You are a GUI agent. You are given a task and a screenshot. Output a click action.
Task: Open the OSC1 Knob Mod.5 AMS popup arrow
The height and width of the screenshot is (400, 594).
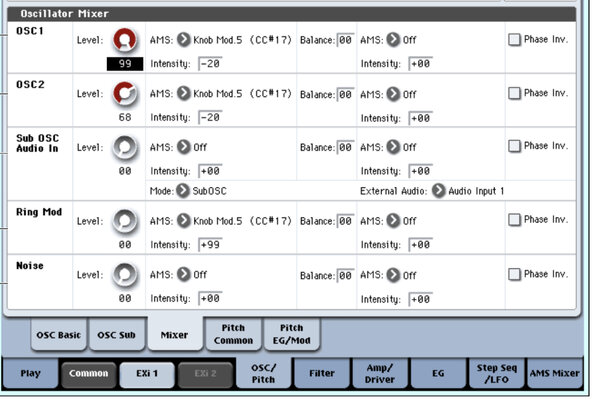click(x=184, y=39)
